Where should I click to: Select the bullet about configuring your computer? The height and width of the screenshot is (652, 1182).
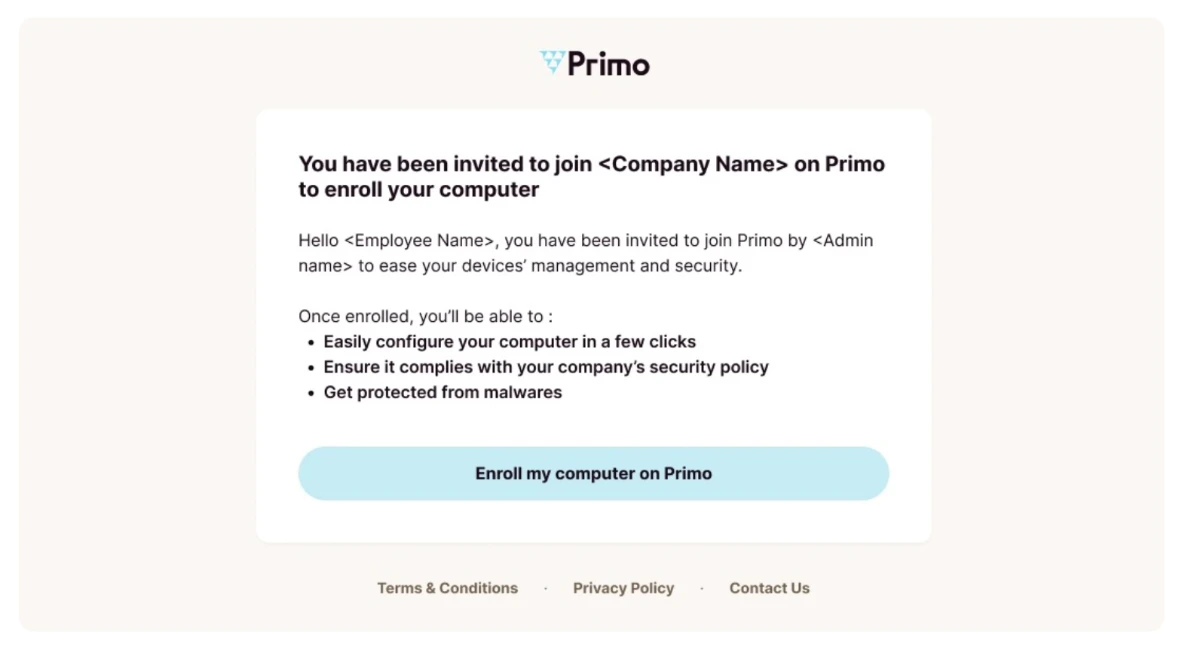[x=509, y=341]
